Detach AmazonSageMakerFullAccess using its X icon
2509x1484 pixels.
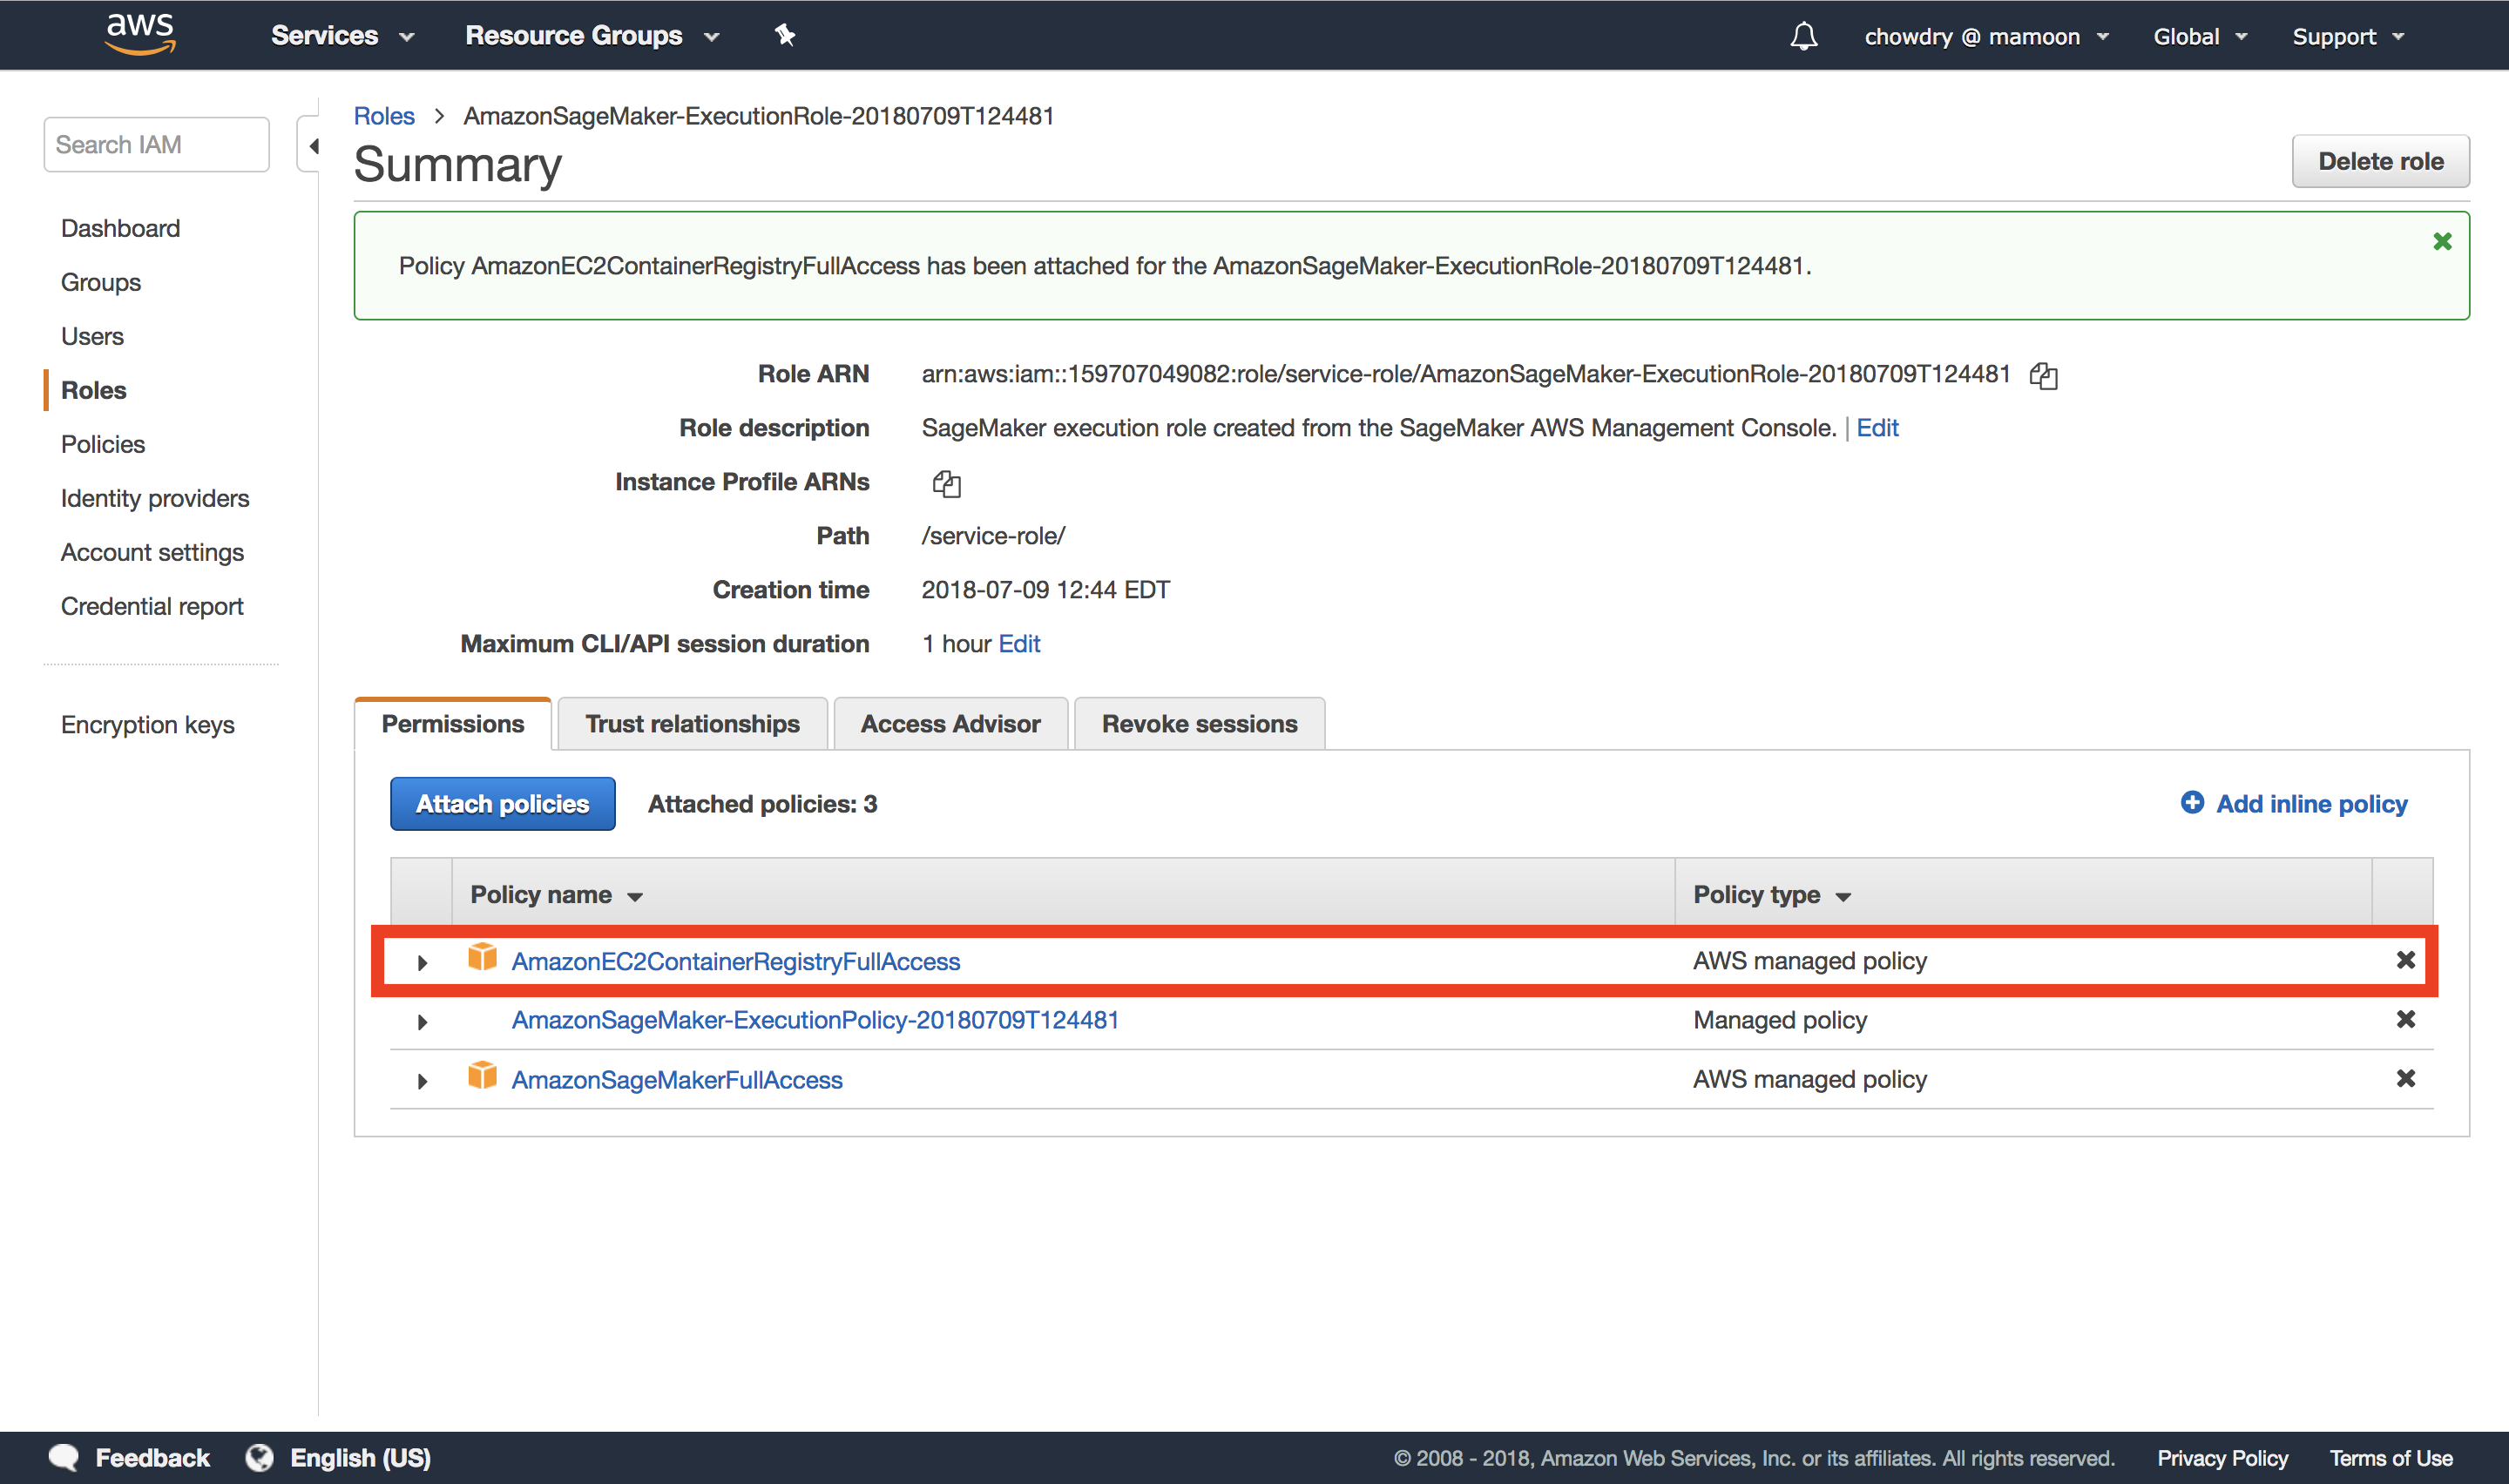(2405, 1078)
